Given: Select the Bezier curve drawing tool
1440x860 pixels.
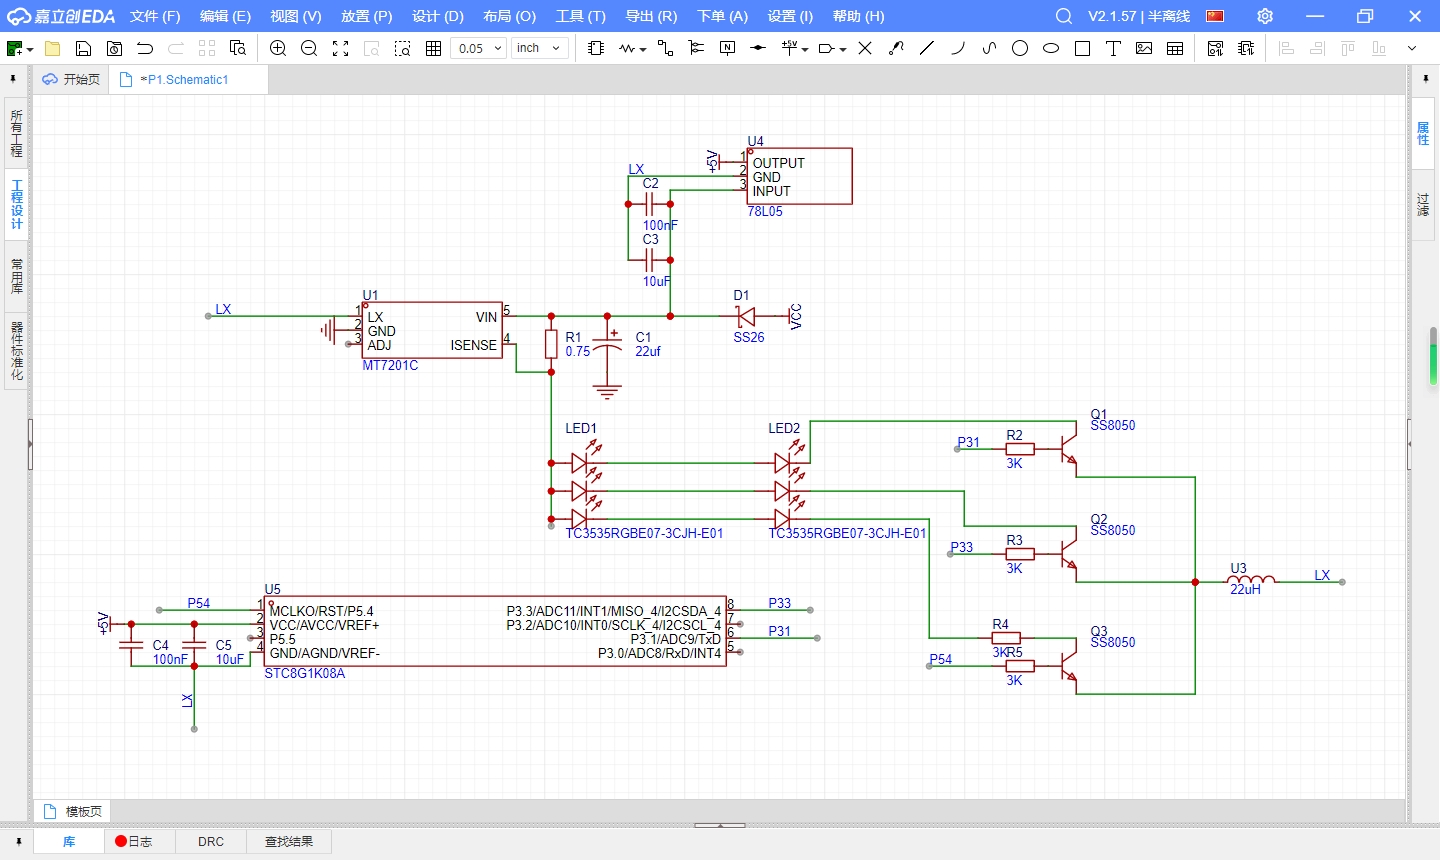Looking at the screenshot, I should tap(989, 48).
